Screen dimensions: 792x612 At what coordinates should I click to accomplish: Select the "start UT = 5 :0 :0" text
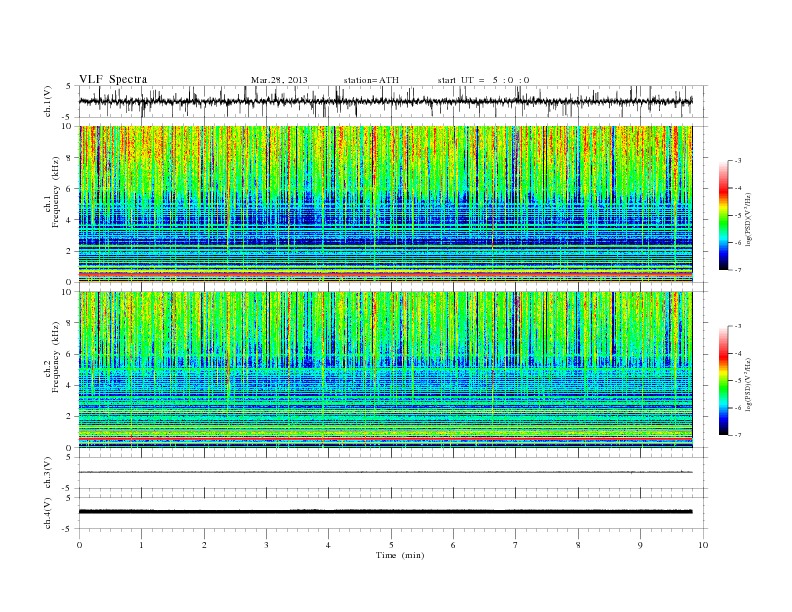pyautogui.click(x=483, y=80)
